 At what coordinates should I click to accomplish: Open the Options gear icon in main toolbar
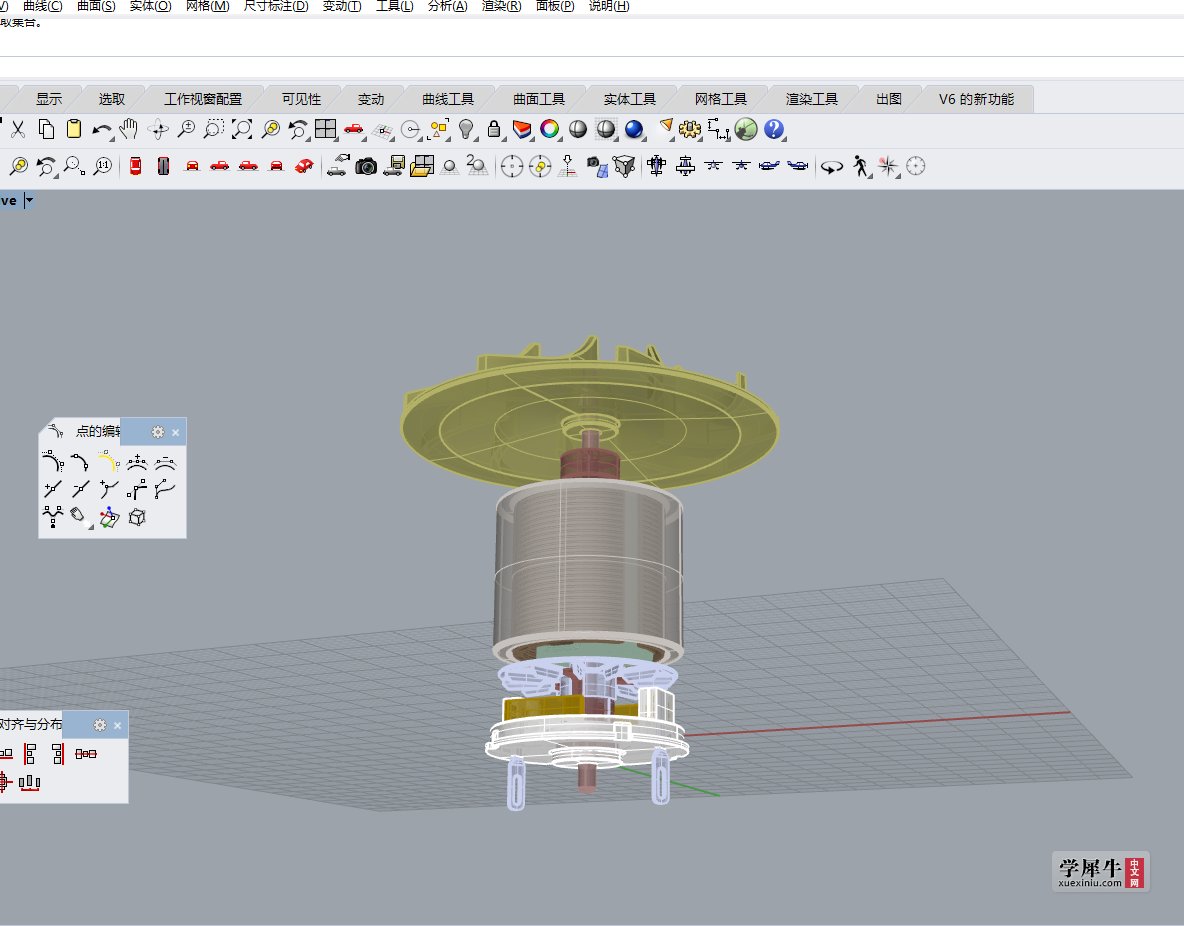(689, 129)
